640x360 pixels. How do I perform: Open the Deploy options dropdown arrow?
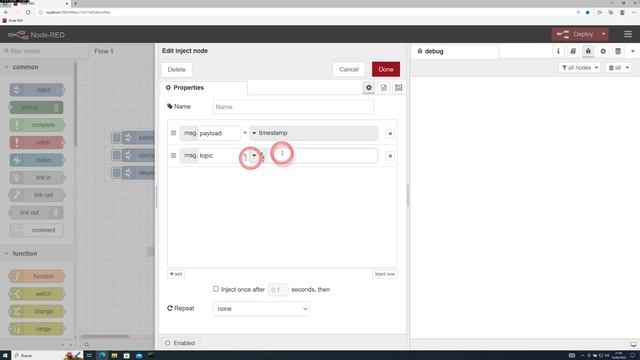pos(603,34)
